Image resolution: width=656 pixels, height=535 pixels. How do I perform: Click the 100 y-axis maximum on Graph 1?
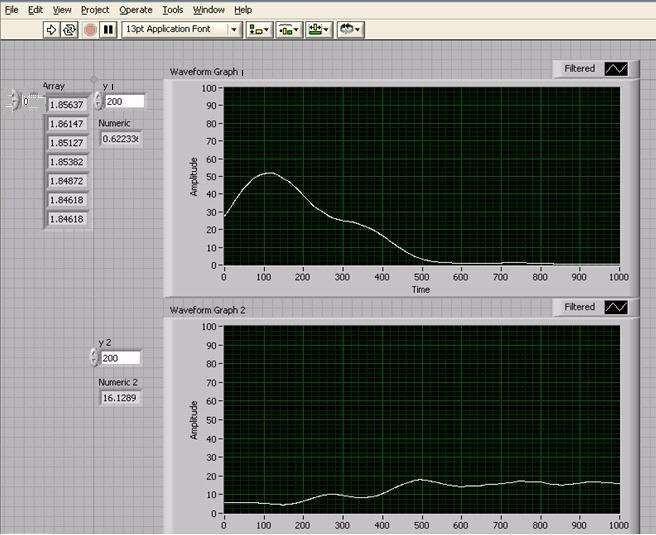209,88
